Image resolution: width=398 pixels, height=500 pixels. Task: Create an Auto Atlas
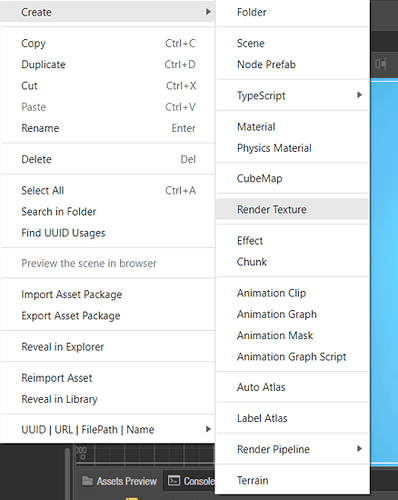click(x=292, y=387)
